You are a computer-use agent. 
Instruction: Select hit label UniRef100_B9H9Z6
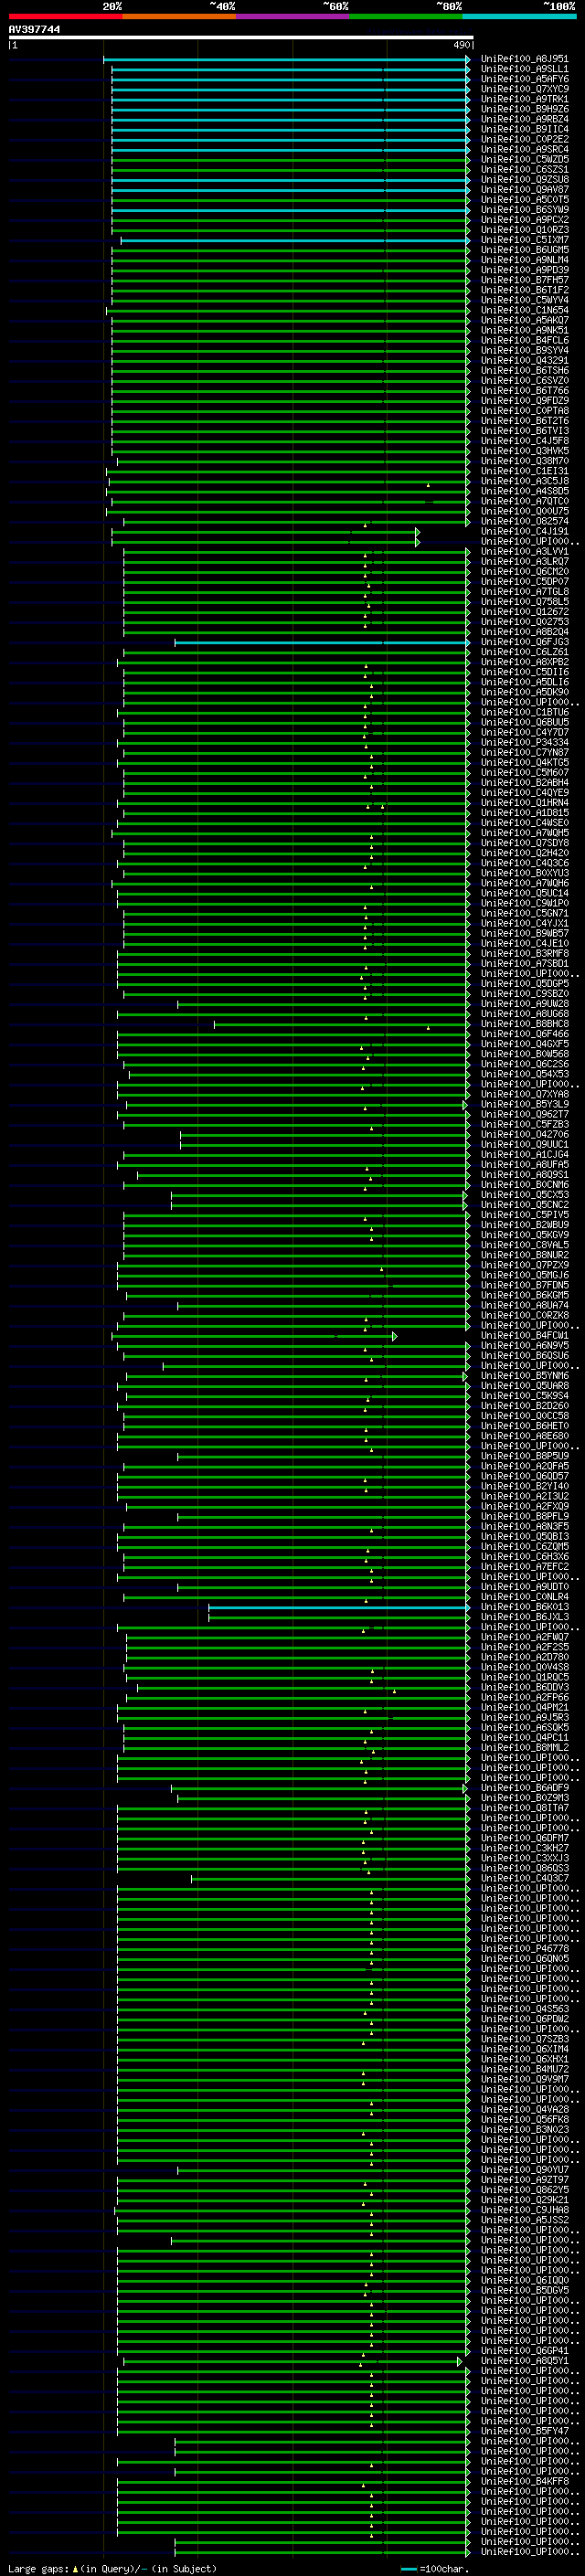click(524, 109)
